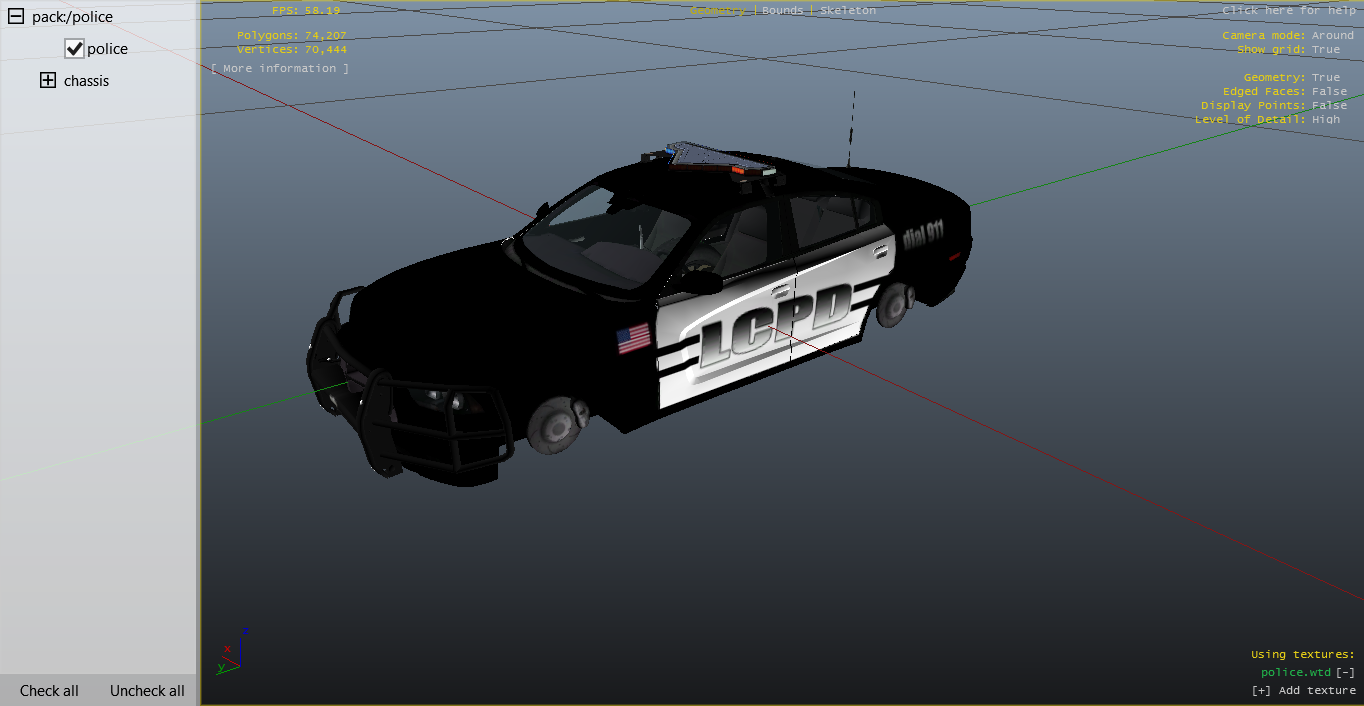
Task: Expand the More information section
Action: click(x=280, y=69)
